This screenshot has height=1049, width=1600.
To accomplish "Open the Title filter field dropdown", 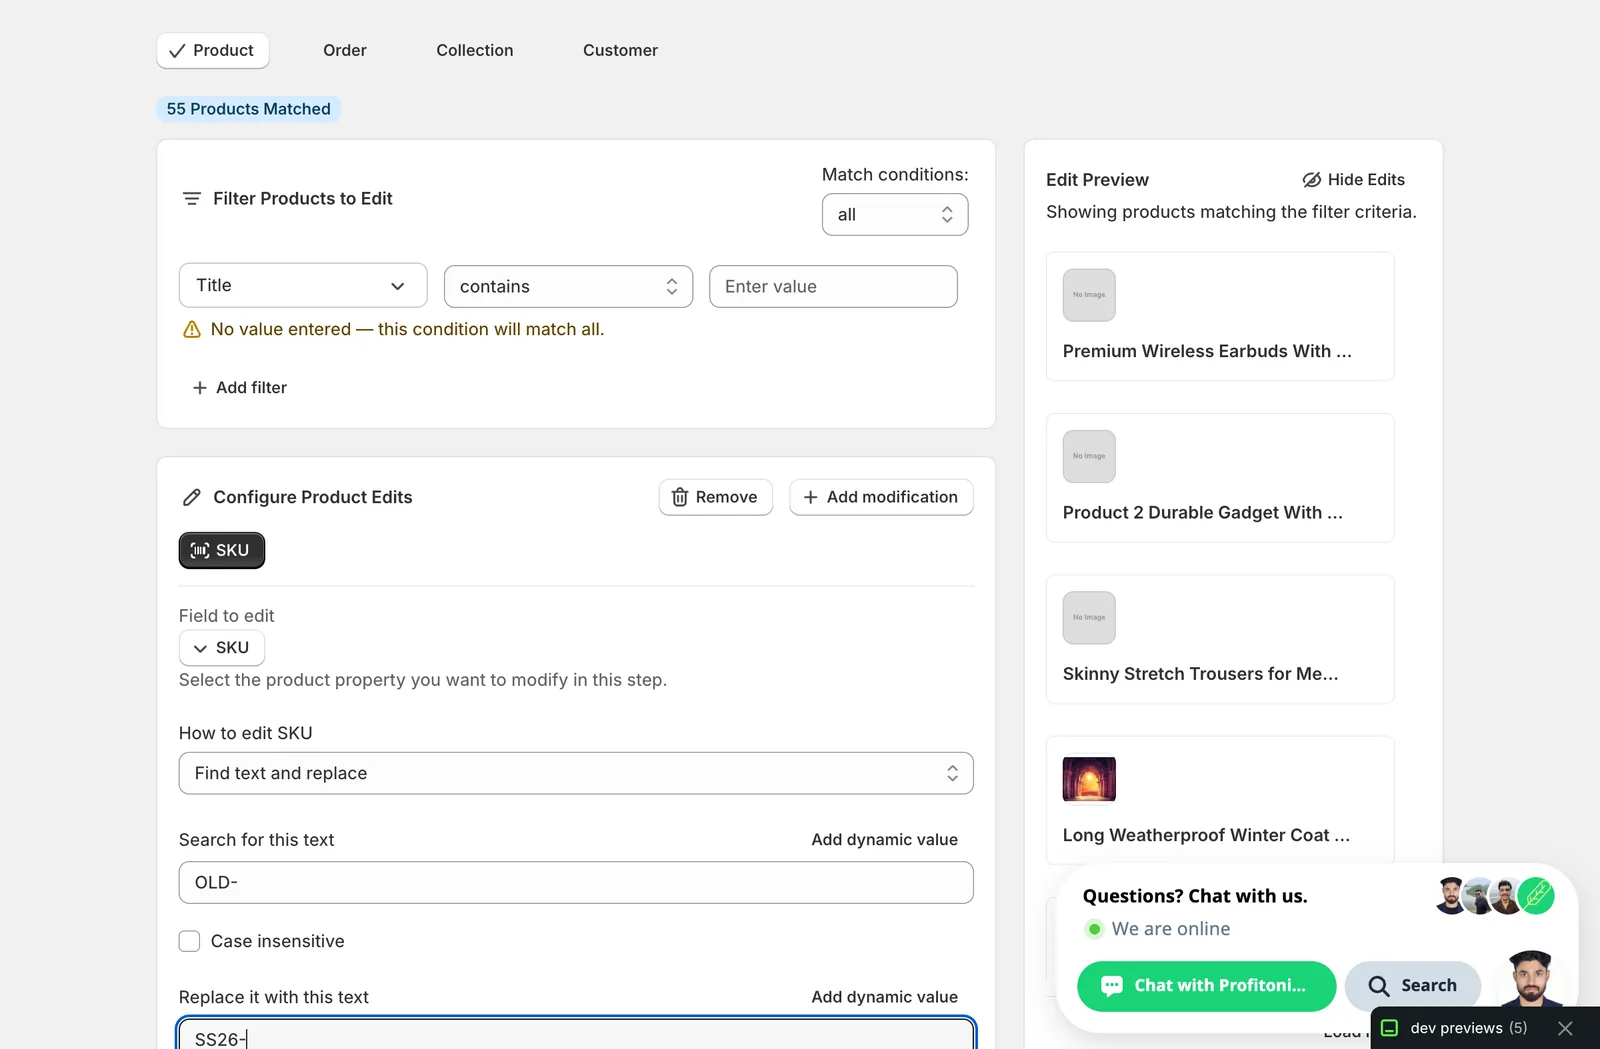I will pyautogui.click(x=303, y=285).
